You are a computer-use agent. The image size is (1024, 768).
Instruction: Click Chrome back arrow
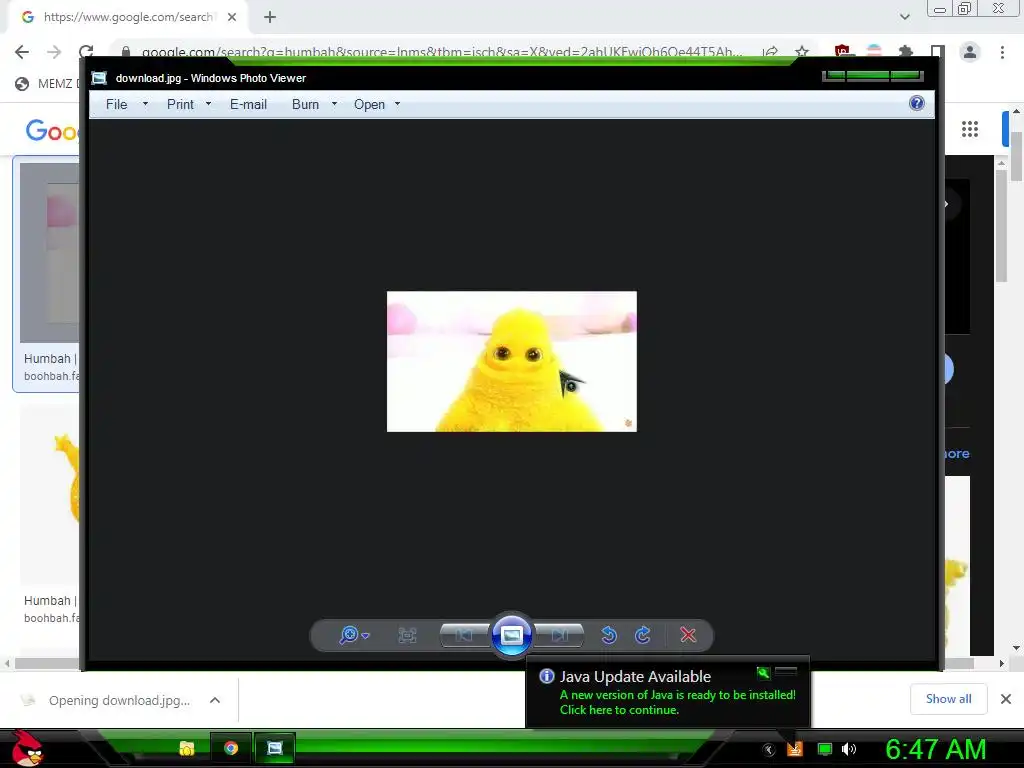(x=22, y=52)
